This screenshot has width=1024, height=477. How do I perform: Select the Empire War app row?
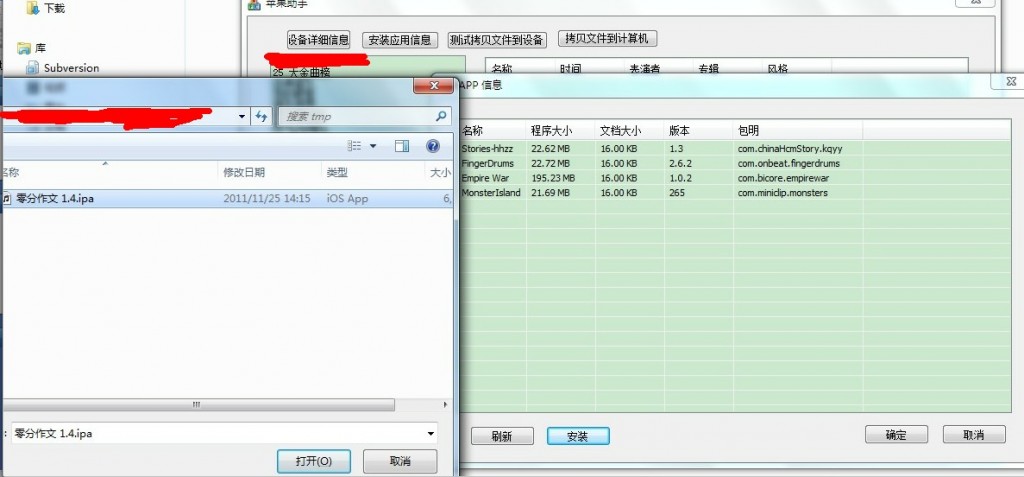click(735, 178)
